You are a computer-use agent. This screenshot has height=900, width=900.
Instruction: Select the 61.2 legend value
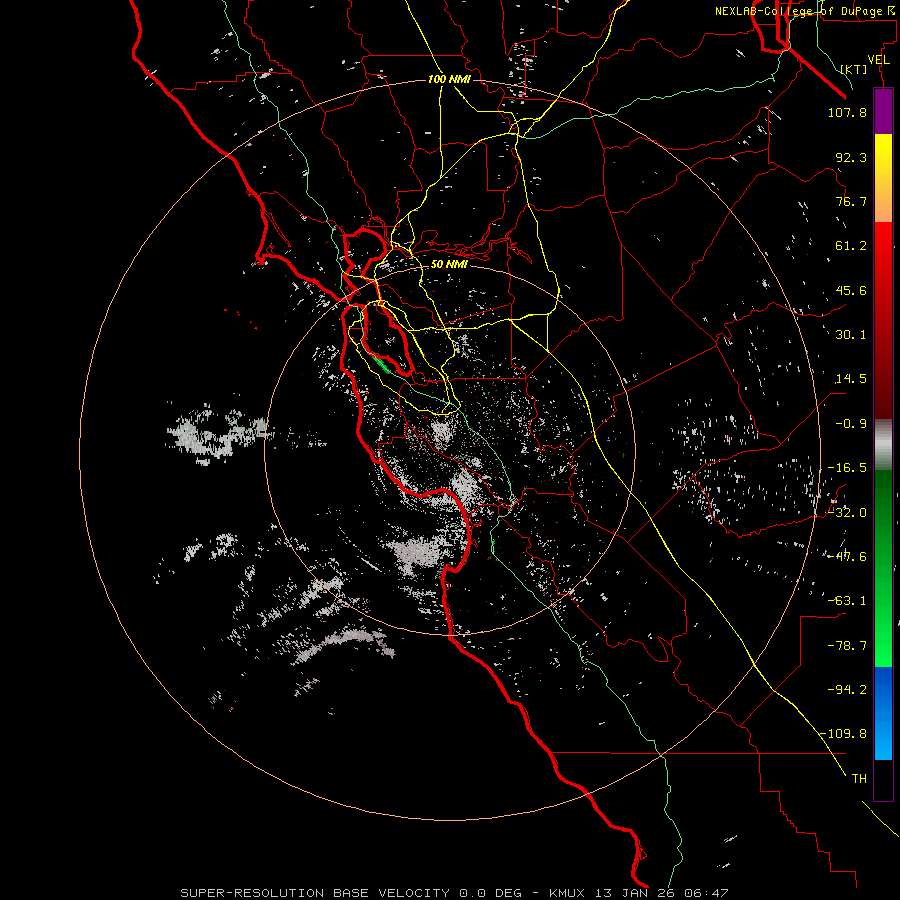(x=851, y=246)
